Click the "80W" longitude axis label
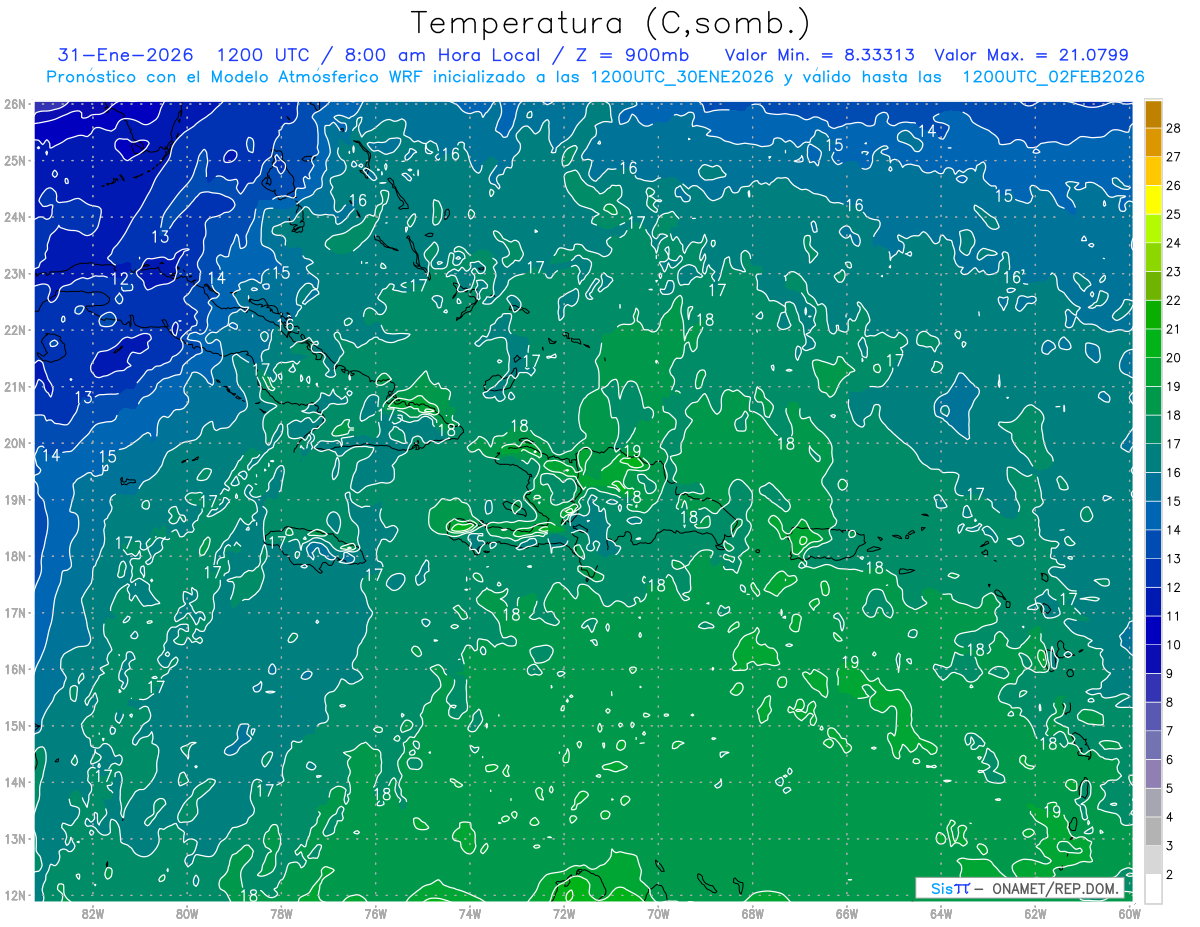 pyautogui.click(x=187, y=914)
